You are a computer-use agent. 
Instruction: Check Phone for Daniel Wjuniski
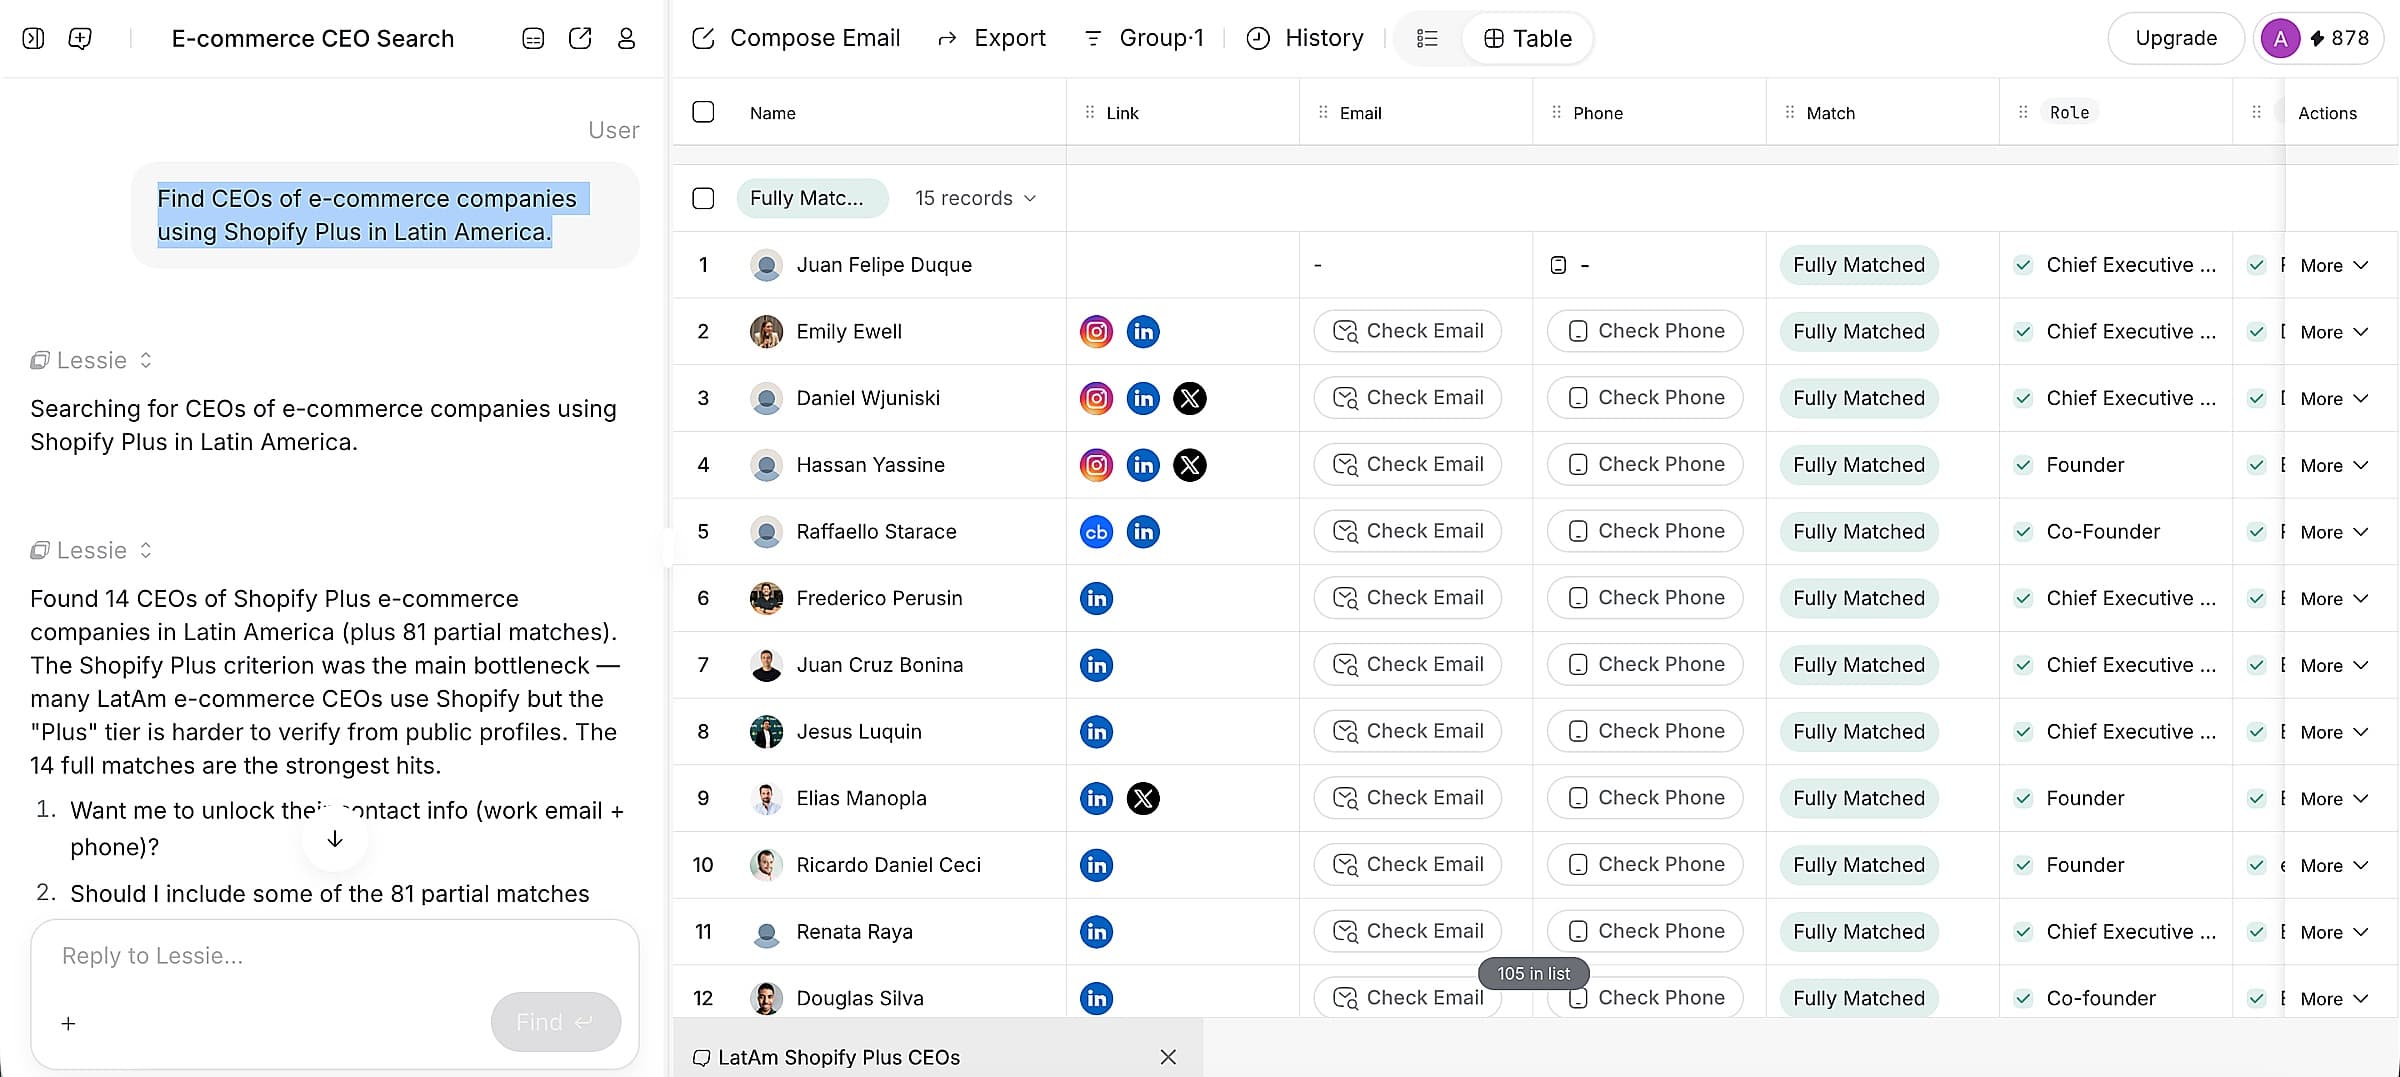point(1645,398)
